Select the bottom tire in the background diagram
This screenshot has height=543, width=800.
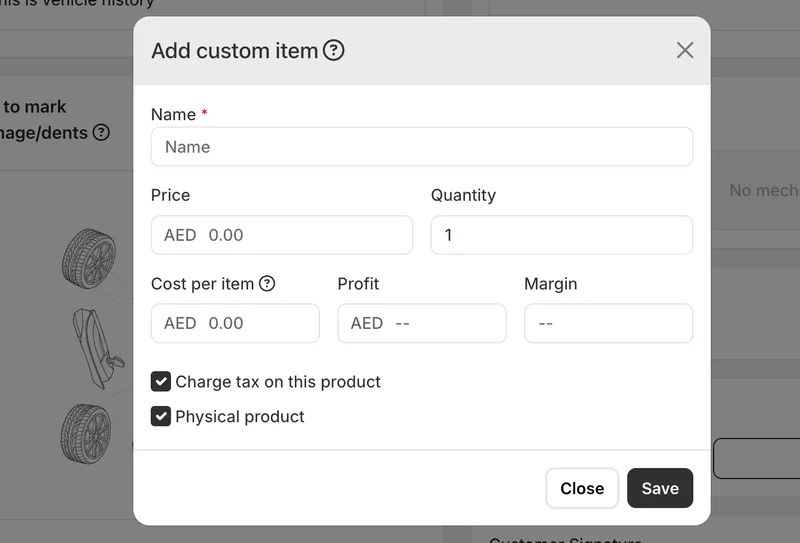click(86, 434)
